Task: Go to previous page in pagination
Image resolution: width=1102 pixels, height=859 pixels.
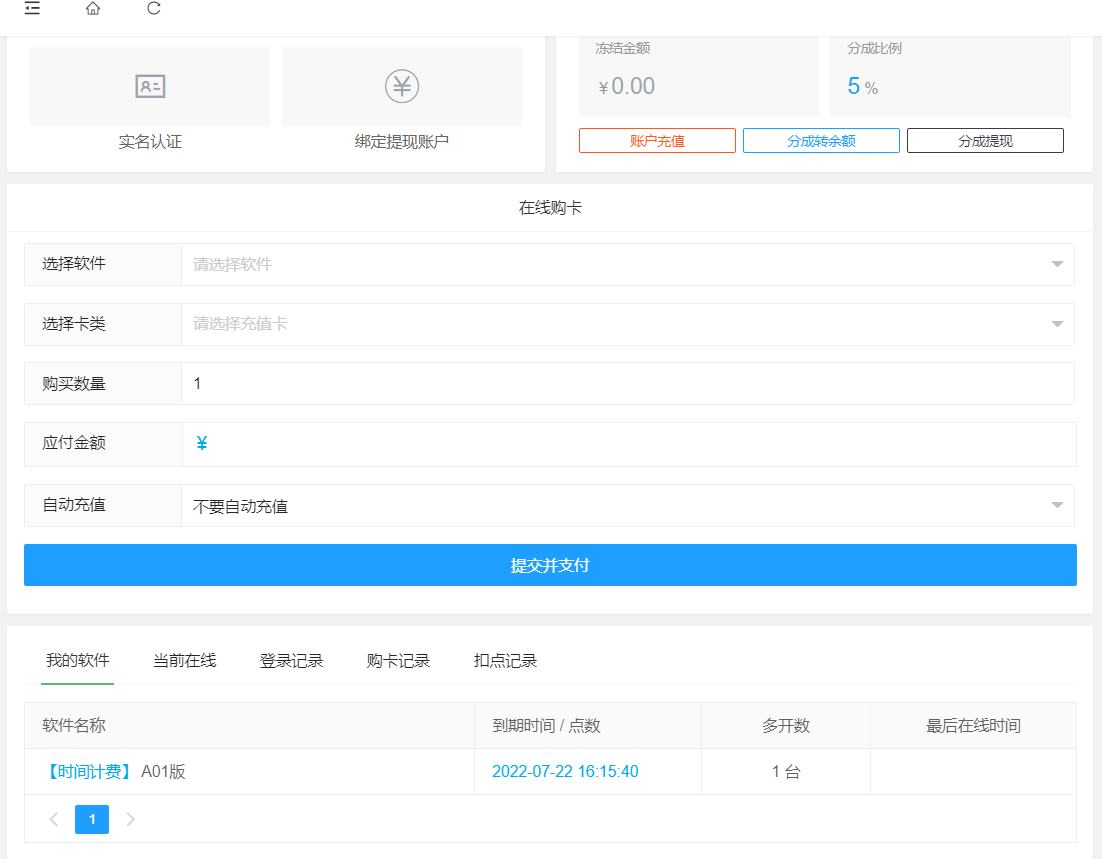Action: pos(54,820)
